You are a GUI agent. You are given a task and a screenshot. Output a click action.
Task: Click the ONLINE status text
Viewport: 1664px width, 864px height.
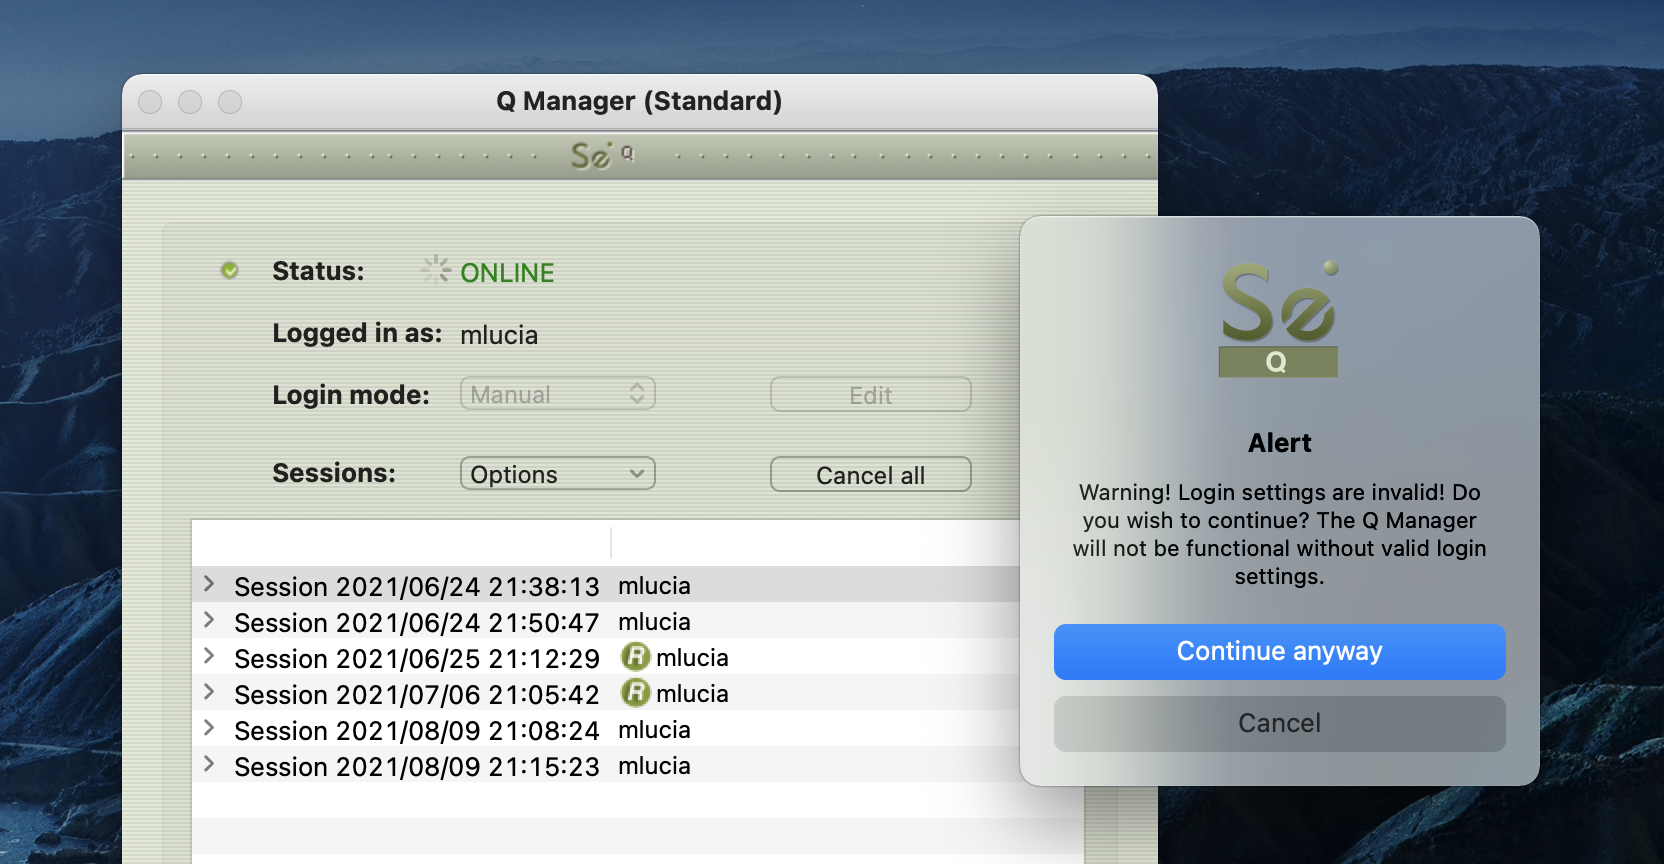pos(507,273)
